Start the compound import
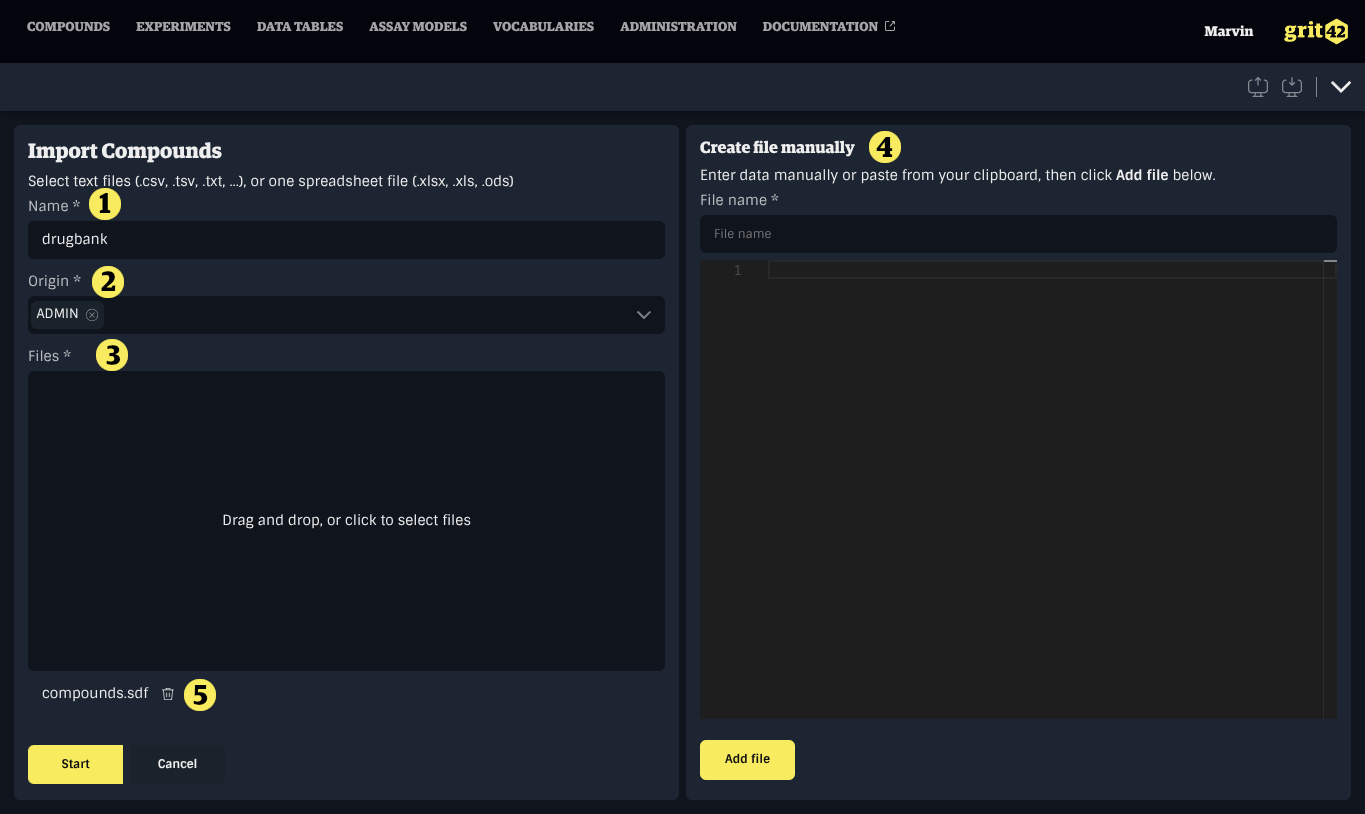 point(75,764)
